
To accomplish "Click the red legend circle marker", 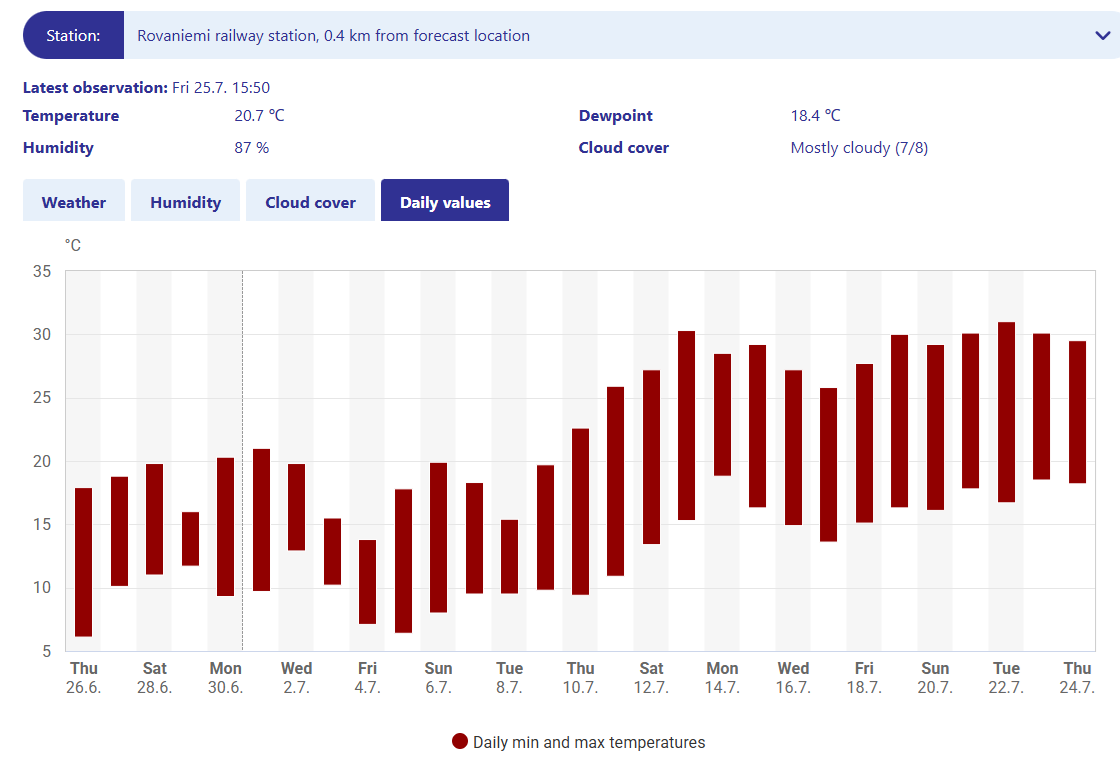I will 460,742.
